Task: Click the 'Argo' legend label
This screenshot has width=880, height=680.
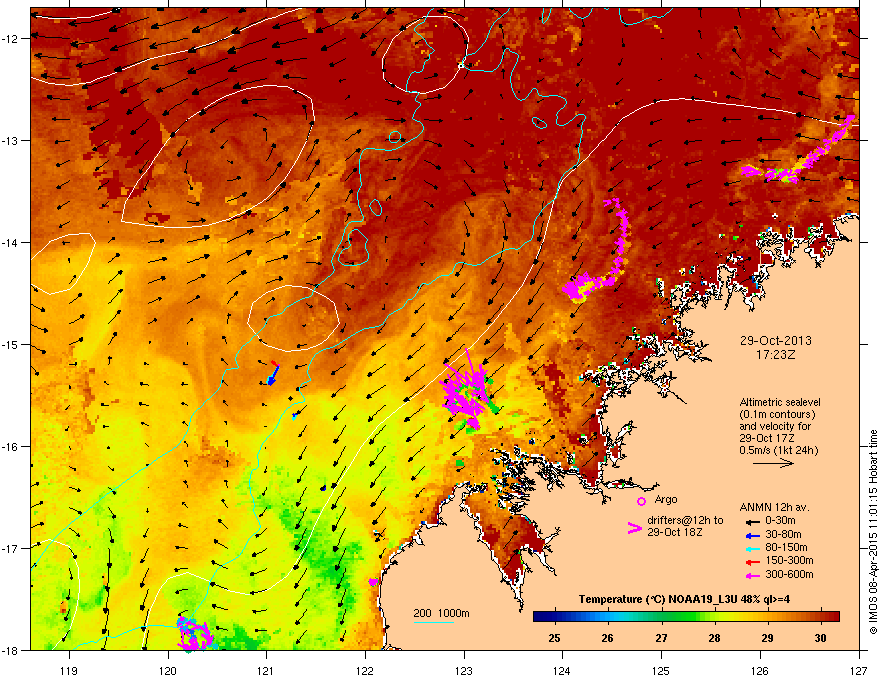Action: click(x=666, y=499)
